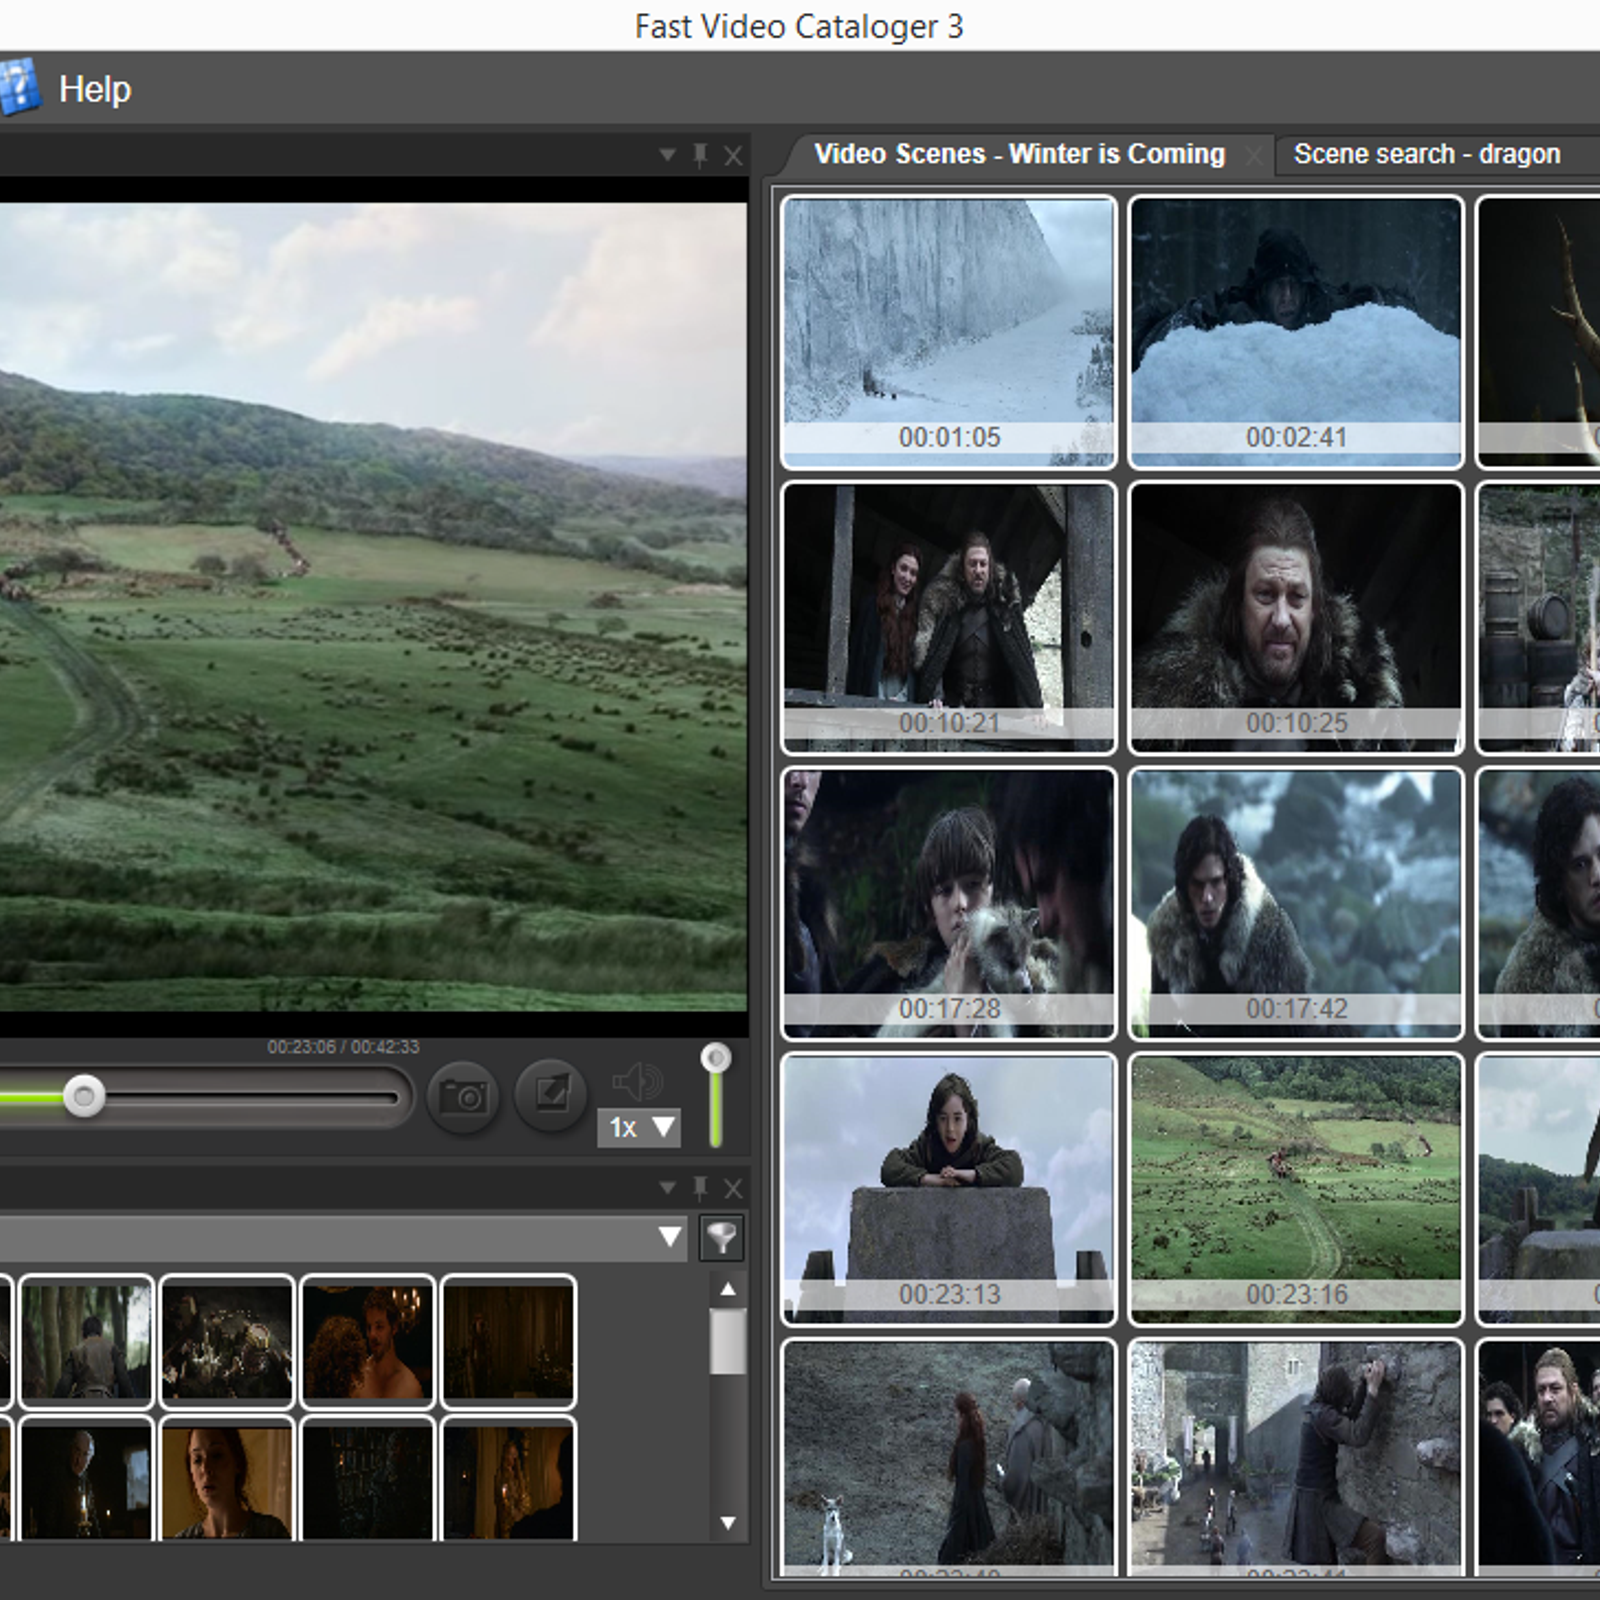
Task: Capture a snapshot with the camera icon
Action: (463, 1096)
